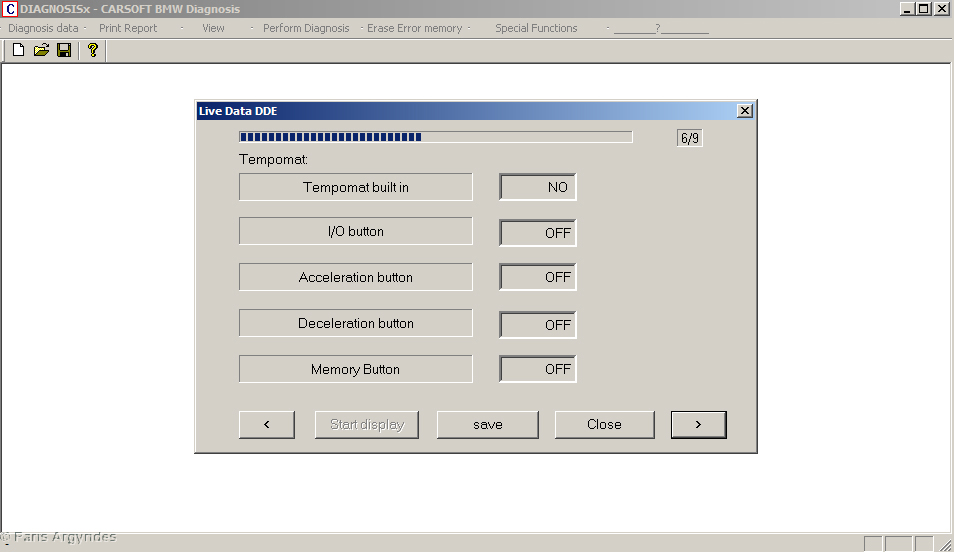Open the Diagnosis data menu
The height and width of the screenshot is (552, 954).
(x=43, y=28)
